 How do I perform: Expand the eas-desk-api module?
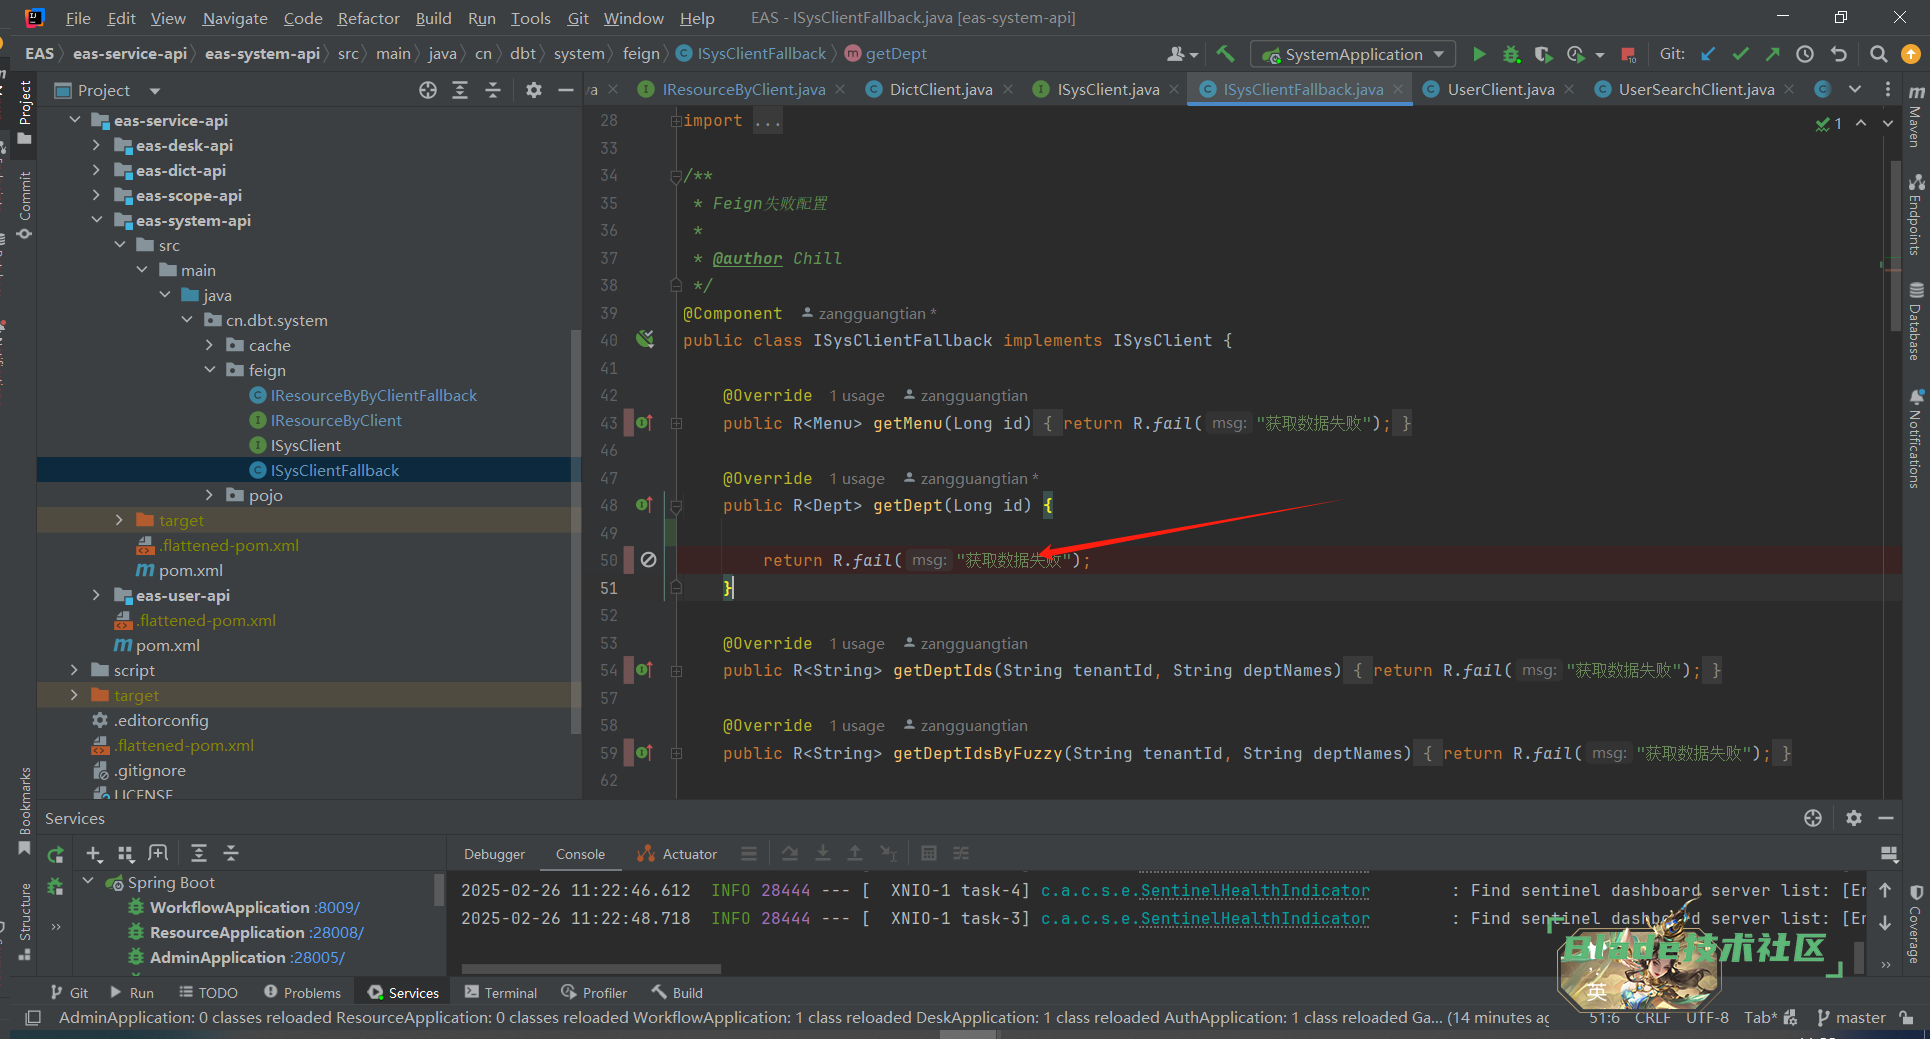coord(97,145)
